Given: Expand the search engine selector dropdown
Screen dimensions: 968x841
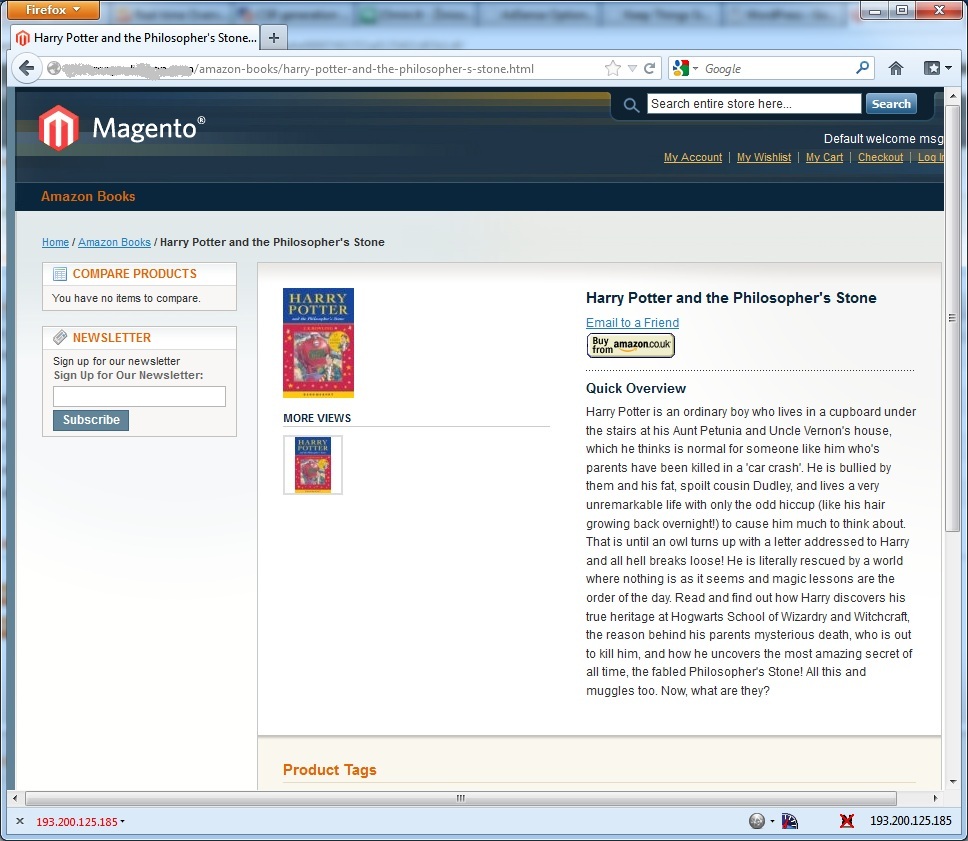Looking at the screenshot, I should coord(686,68).
